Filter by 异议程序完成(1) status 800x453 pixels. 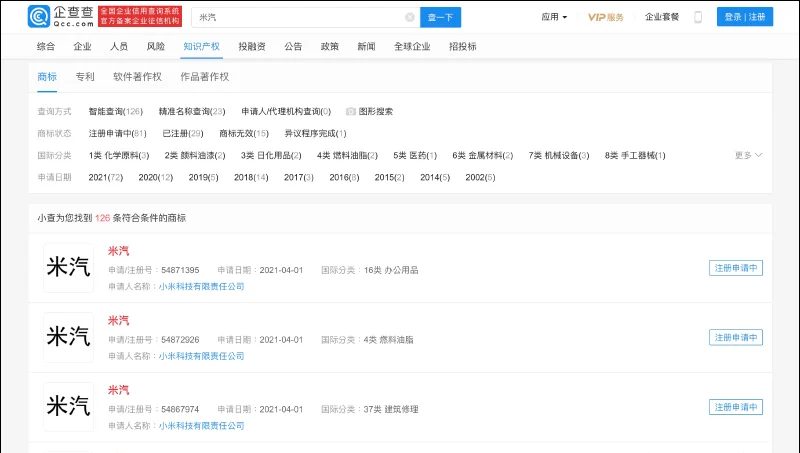[x=315, y=133]
